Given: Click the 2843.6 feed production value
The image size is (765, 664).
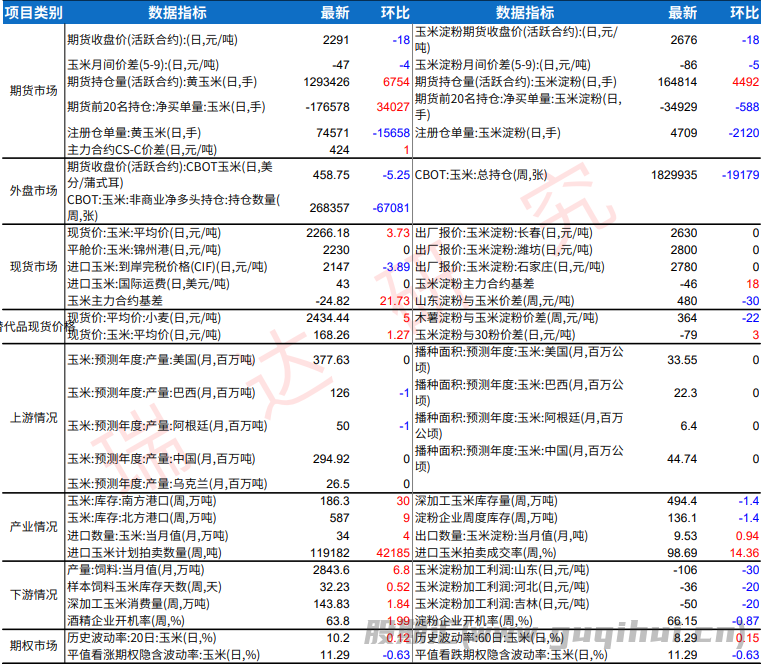Looking at the screenshot, I should point(330,569).
